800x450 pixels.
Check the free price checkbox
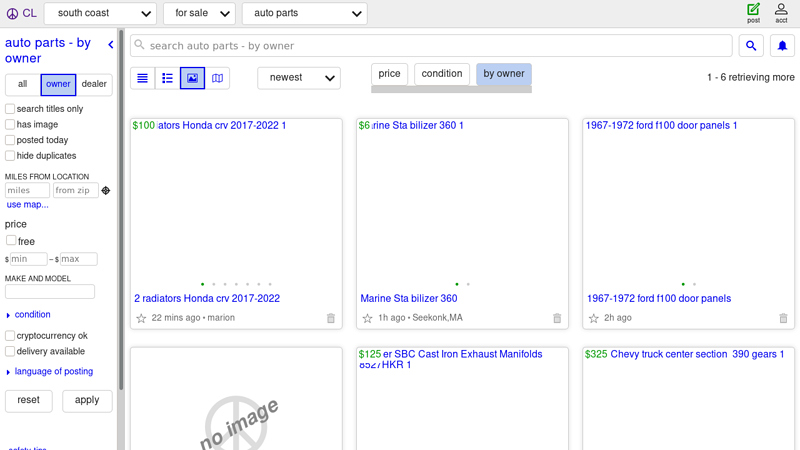pyautogui.click(x=11, y=240)
